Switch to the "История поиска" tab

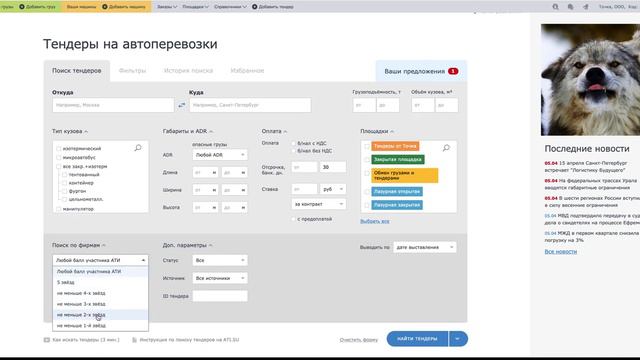188,71
